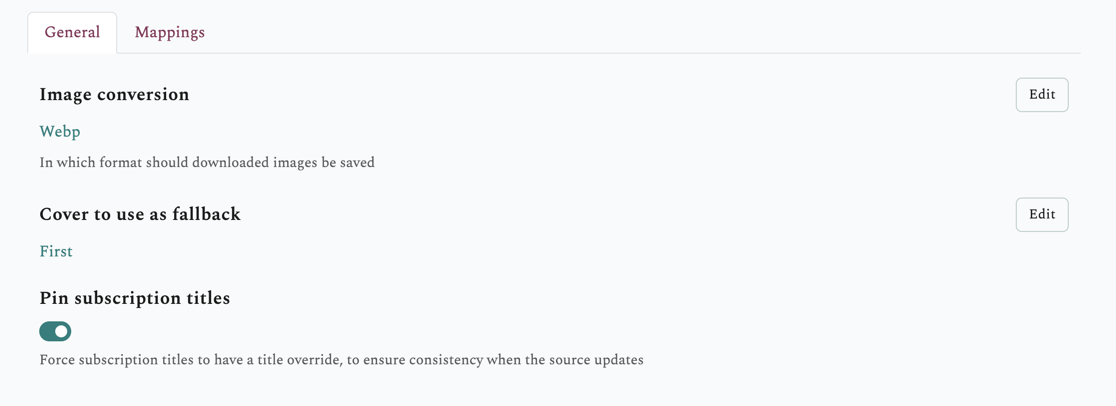Return to the General settings tab
The width and height of the screenshot is (1116, 406).
[72, 32]
